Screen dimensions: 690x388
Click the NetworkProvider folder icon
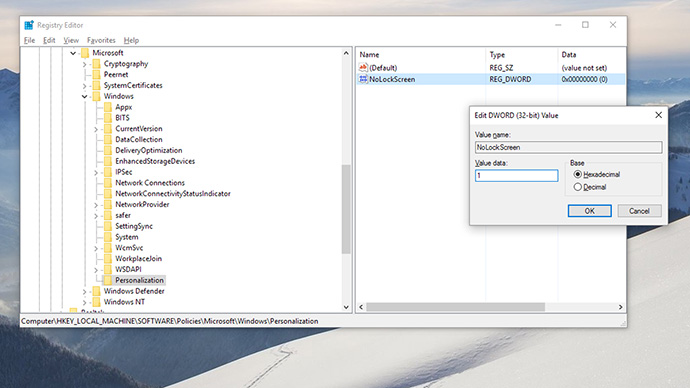[x=108, y=205]
